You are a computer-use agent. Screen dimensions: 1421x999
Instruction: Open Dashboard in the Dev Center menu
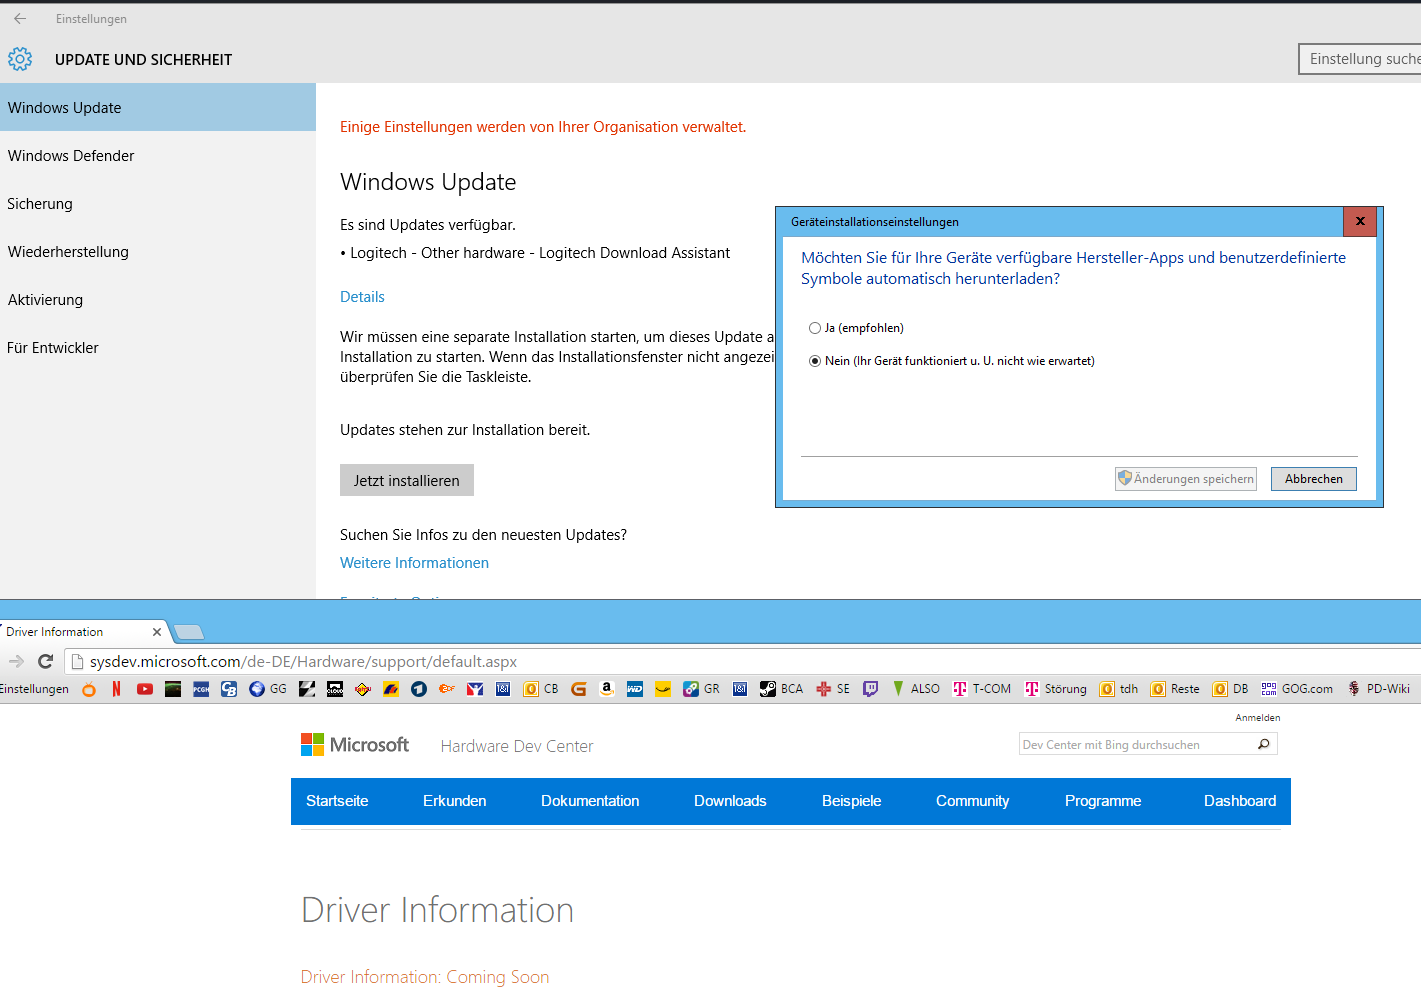(x=1240, y=801)
